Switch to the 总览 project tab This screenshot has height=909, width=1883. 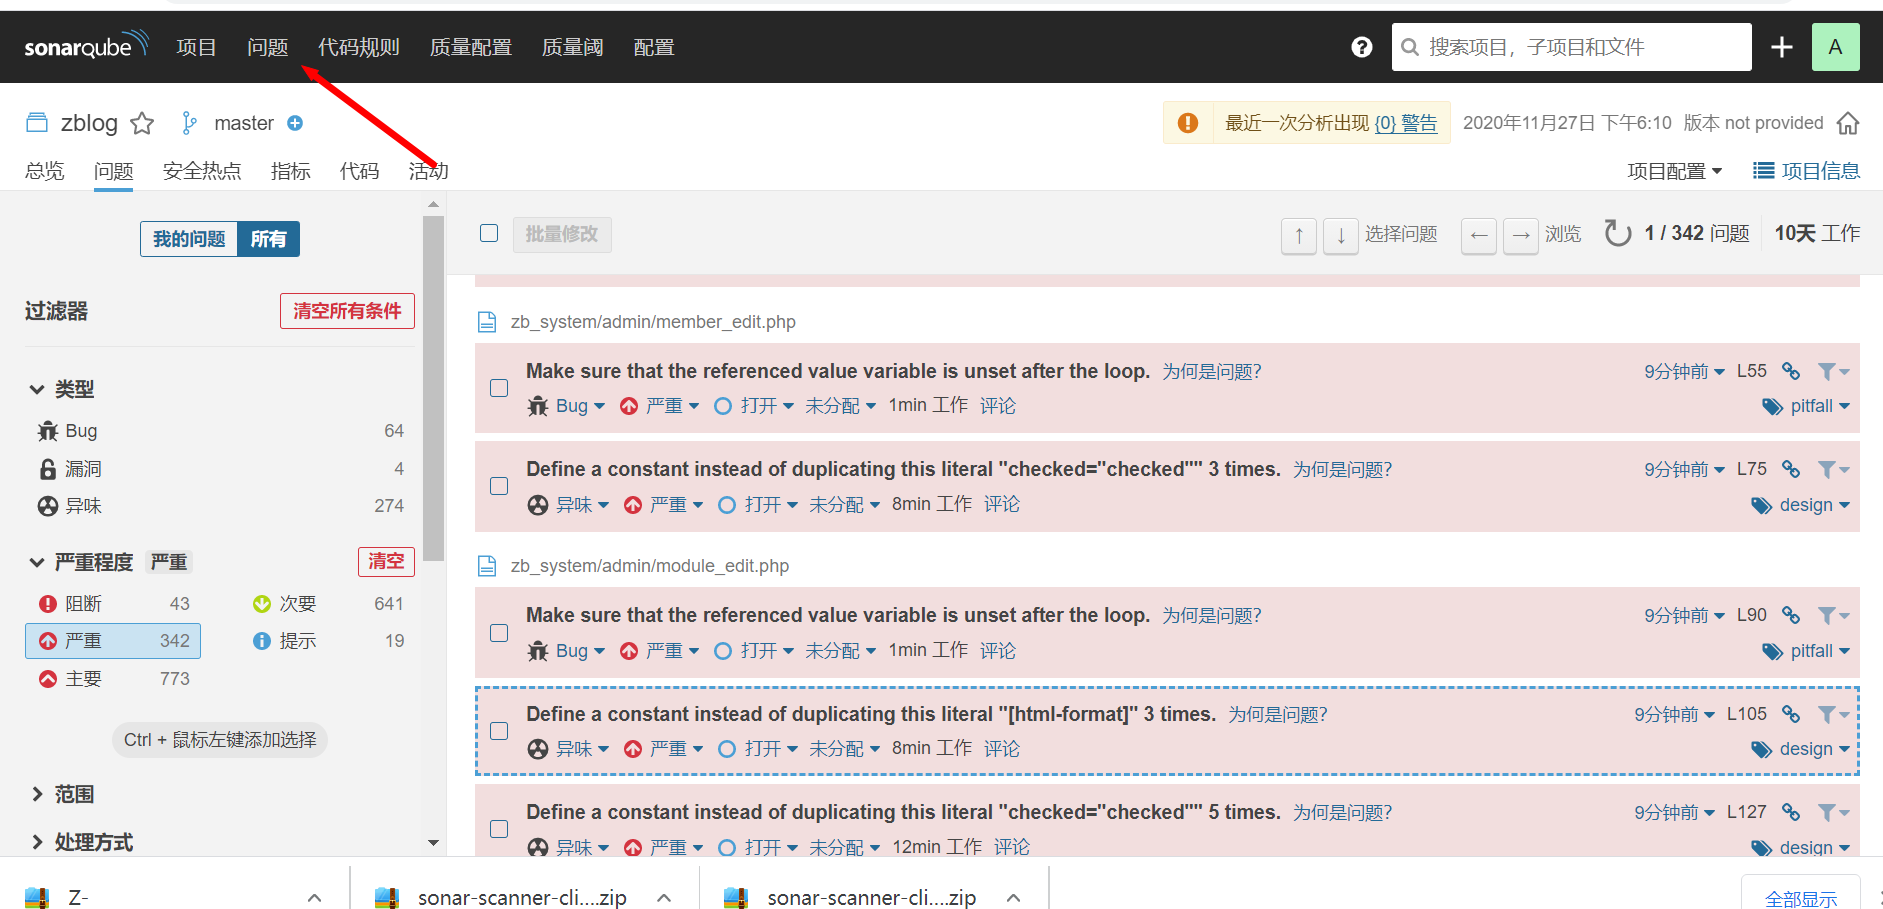click(x=44, y=171)
